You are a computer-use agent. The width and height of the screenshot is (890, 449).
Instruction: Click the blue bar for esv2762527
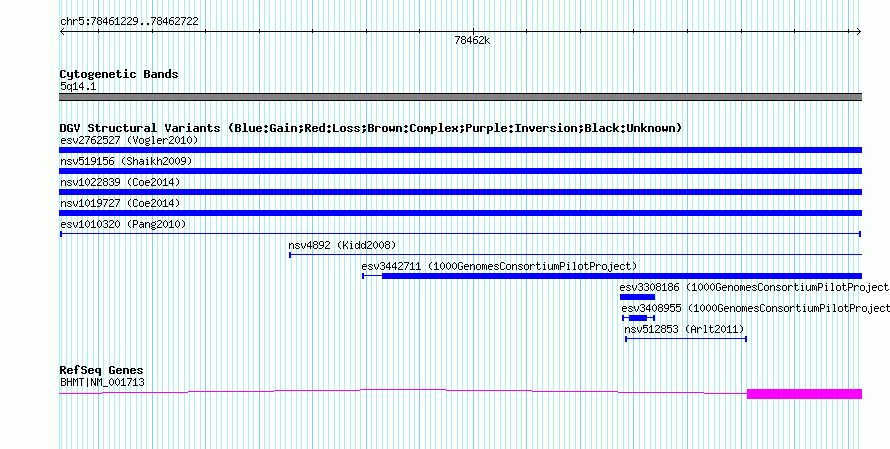pyautogui.click(x=460, y=150)
